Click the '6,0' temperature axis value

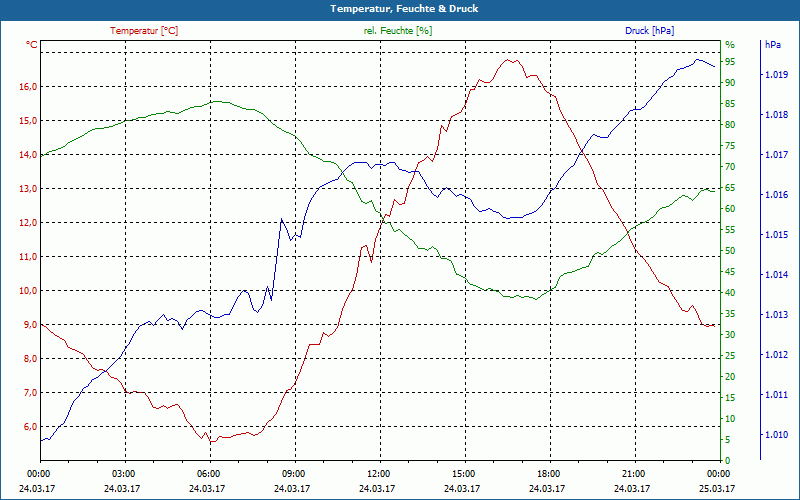tap(31, 427)
